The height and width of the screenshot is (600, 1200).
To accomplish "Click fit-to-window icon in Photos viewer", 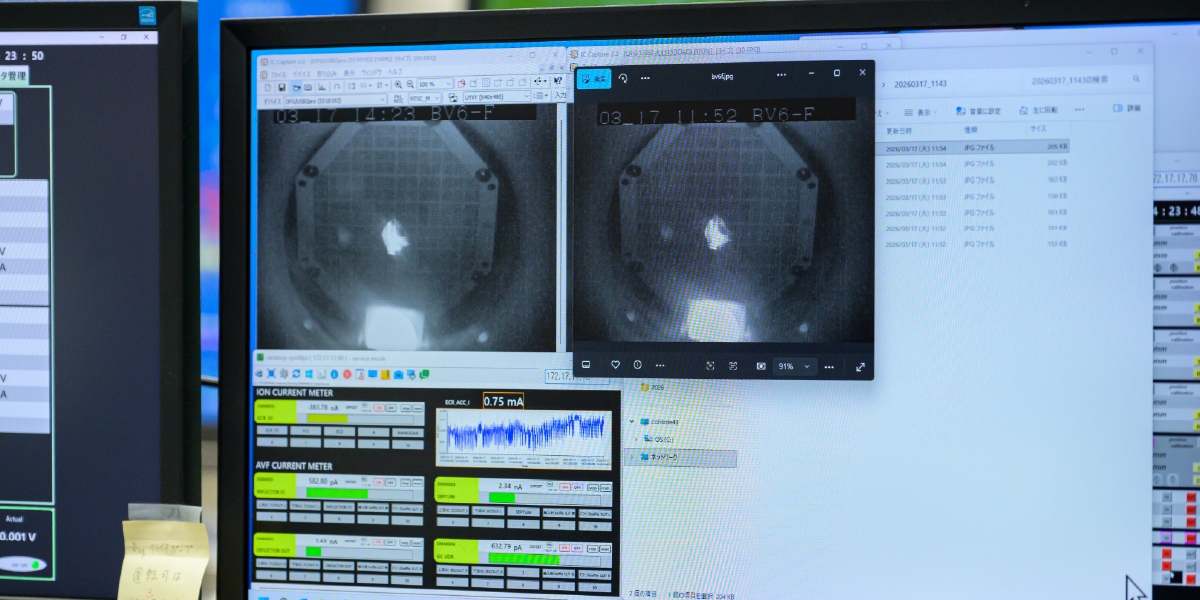I will [x=710, y=366].
